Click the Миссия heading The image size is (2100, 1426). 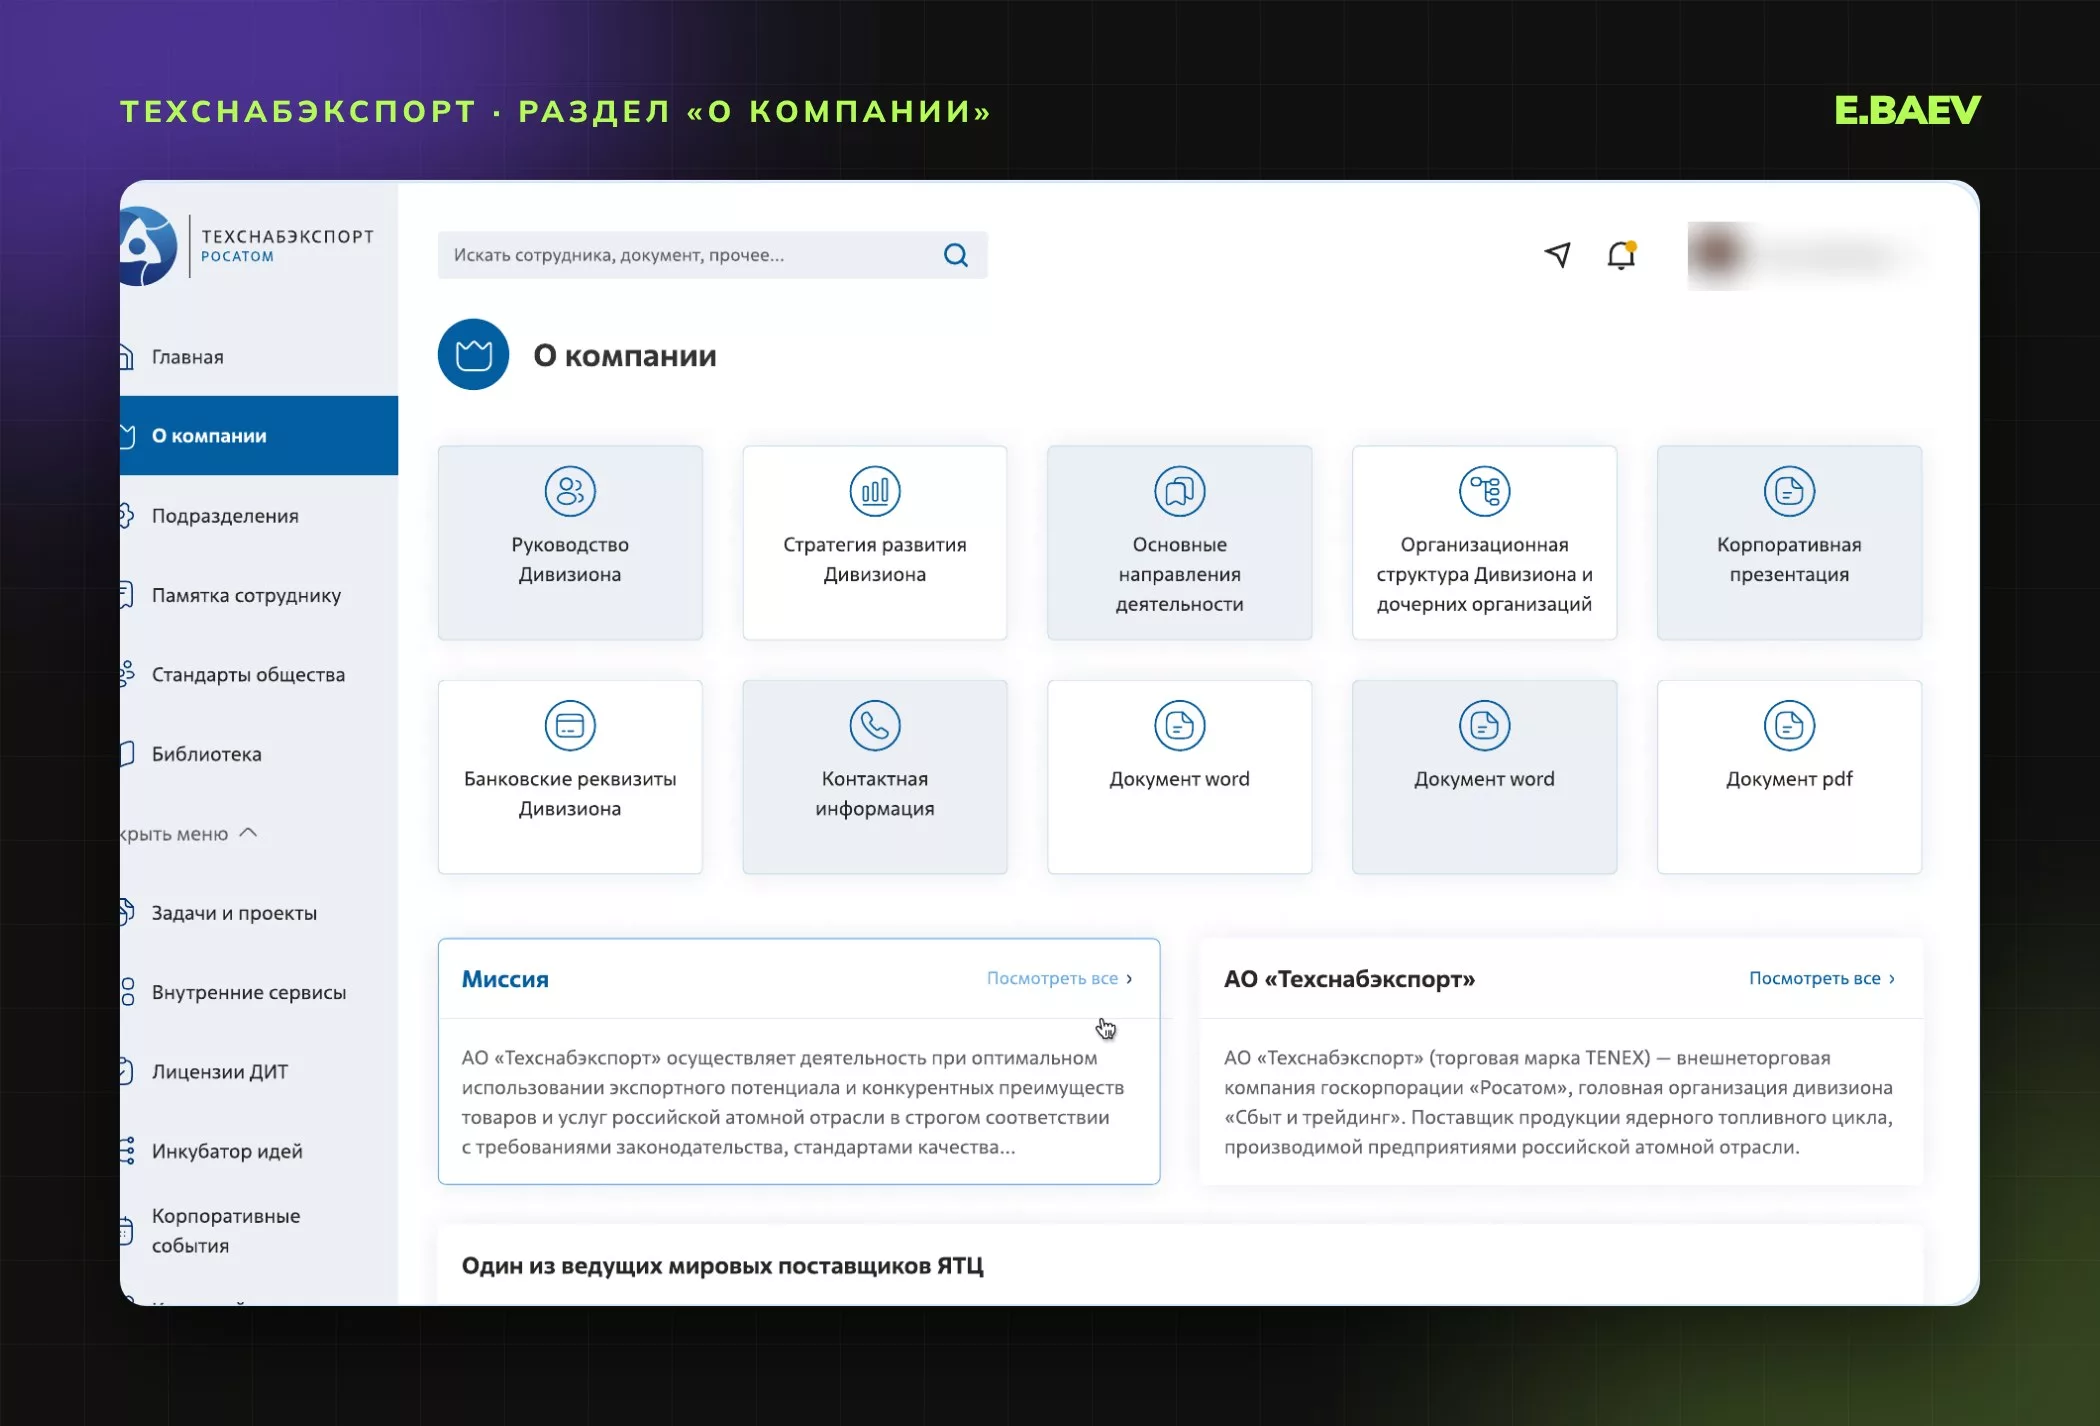point(505,979)
